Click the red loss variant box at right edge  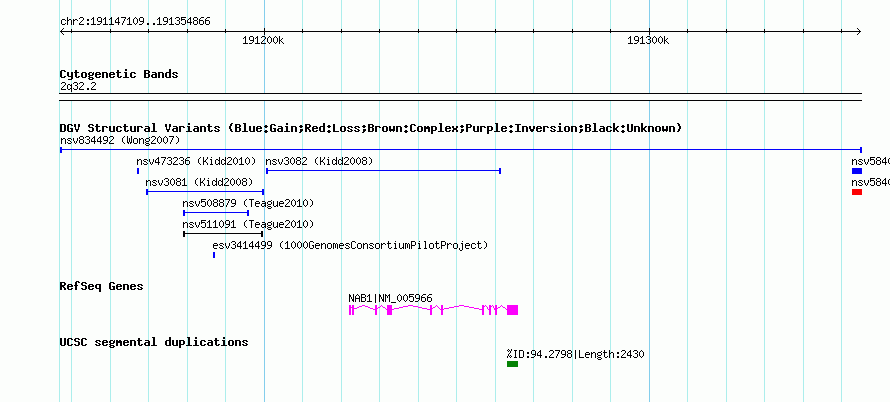pyautogui.click(x=857, y=192)
